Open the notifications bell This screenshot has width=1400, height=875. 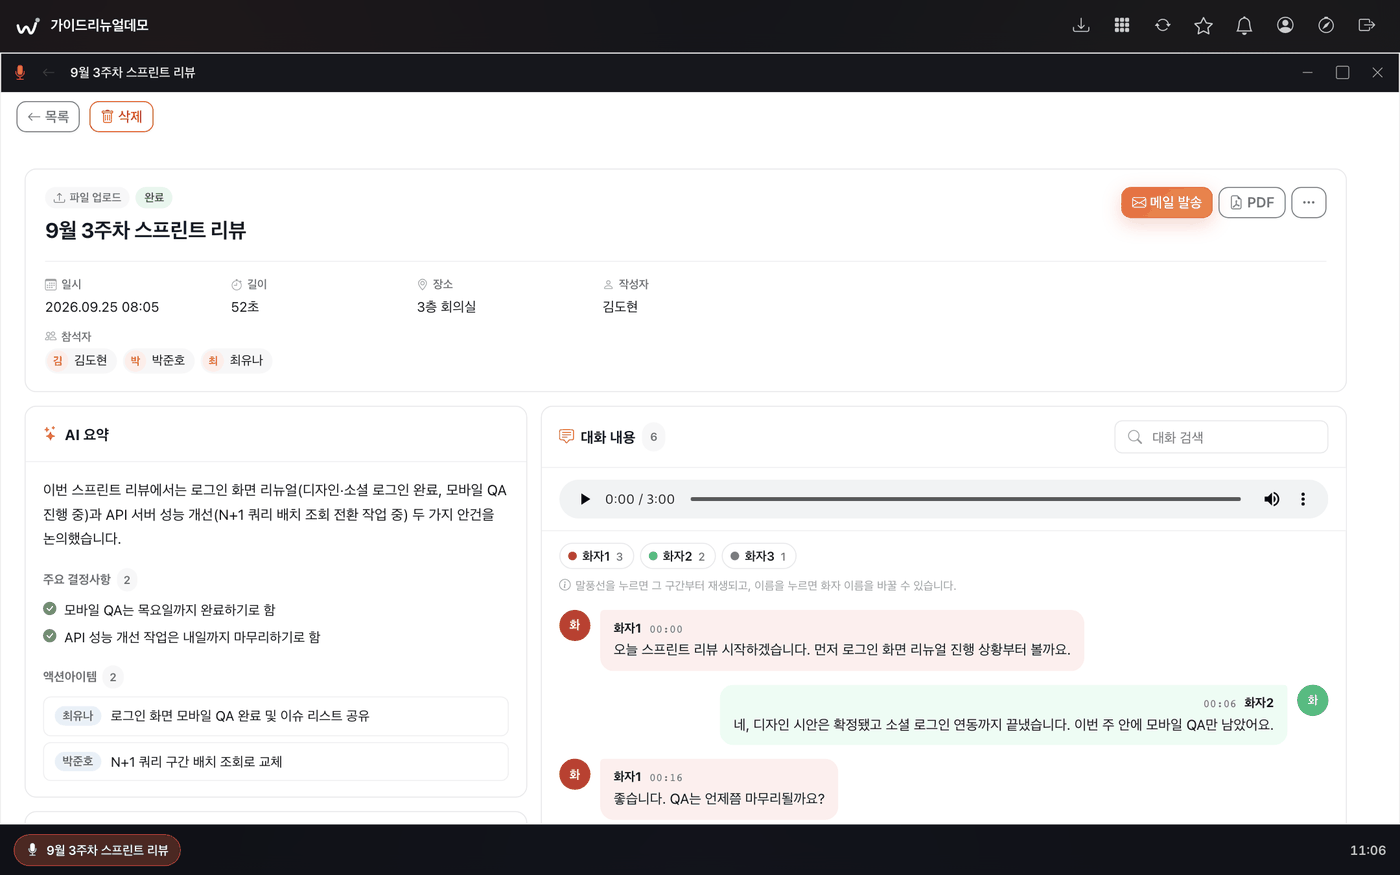point(1244,25)
